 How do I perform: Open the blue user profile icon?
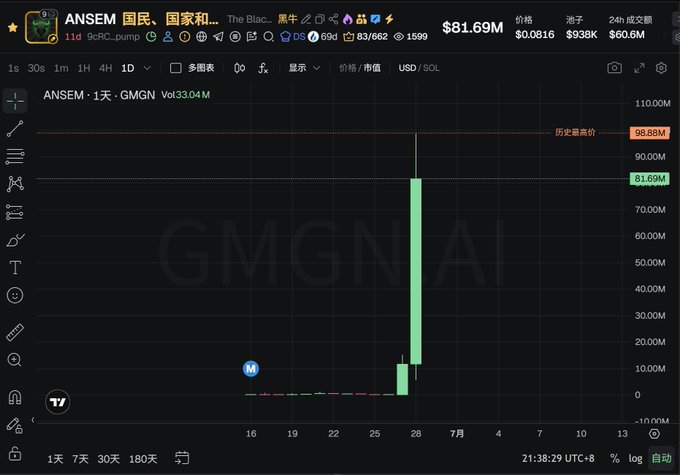pos(168,37)
